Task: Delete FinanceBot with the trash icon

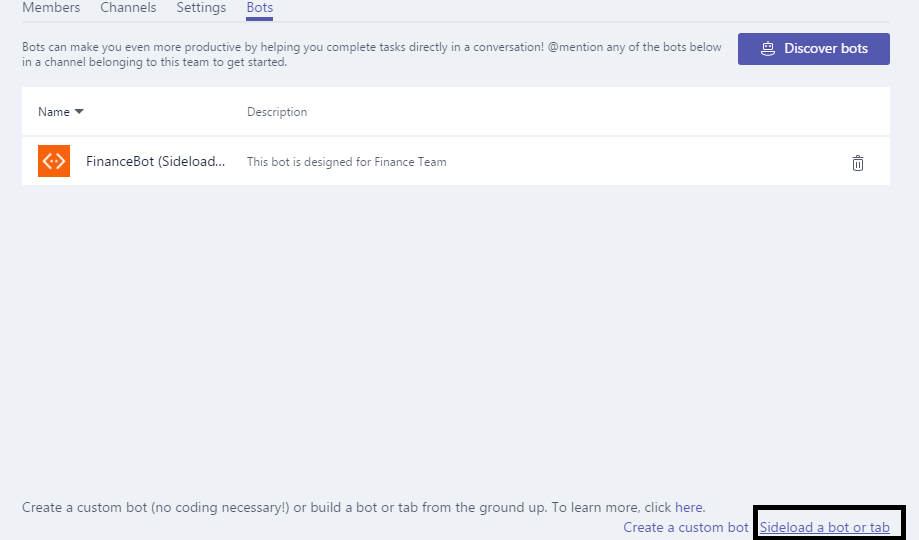Action: 857,163
